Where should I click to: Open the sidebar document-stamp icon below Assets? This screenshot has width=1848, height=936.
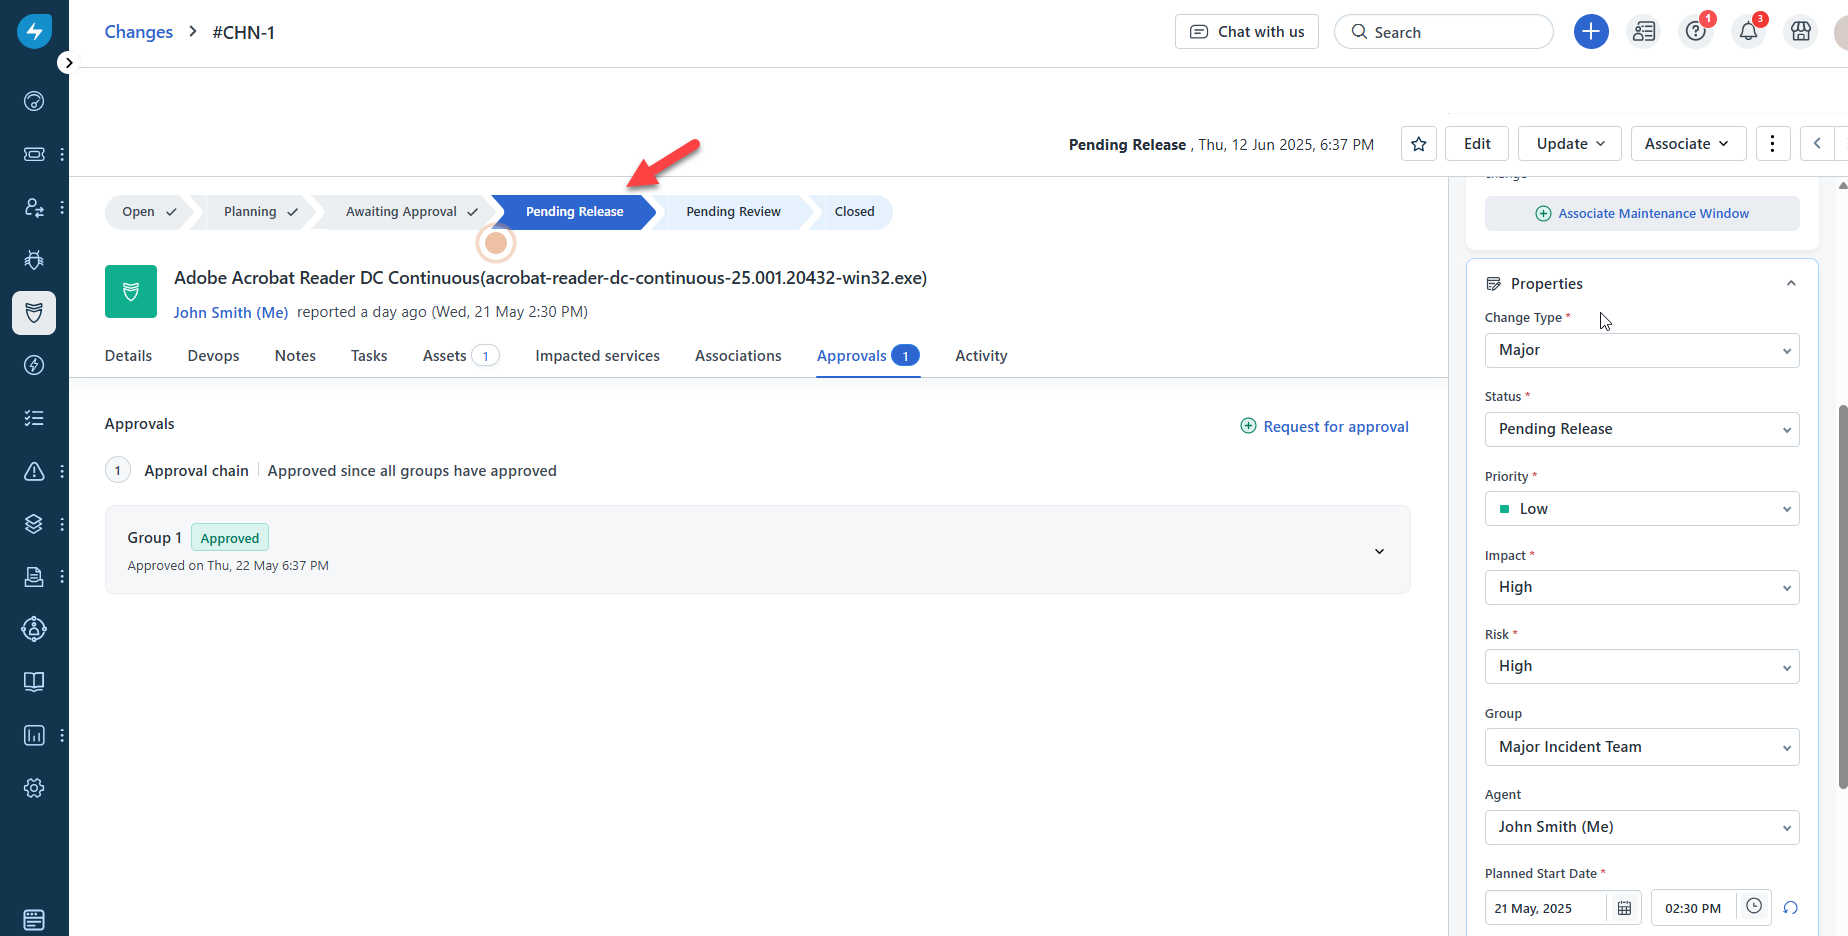pyautogui.click(x=34, y=577)
